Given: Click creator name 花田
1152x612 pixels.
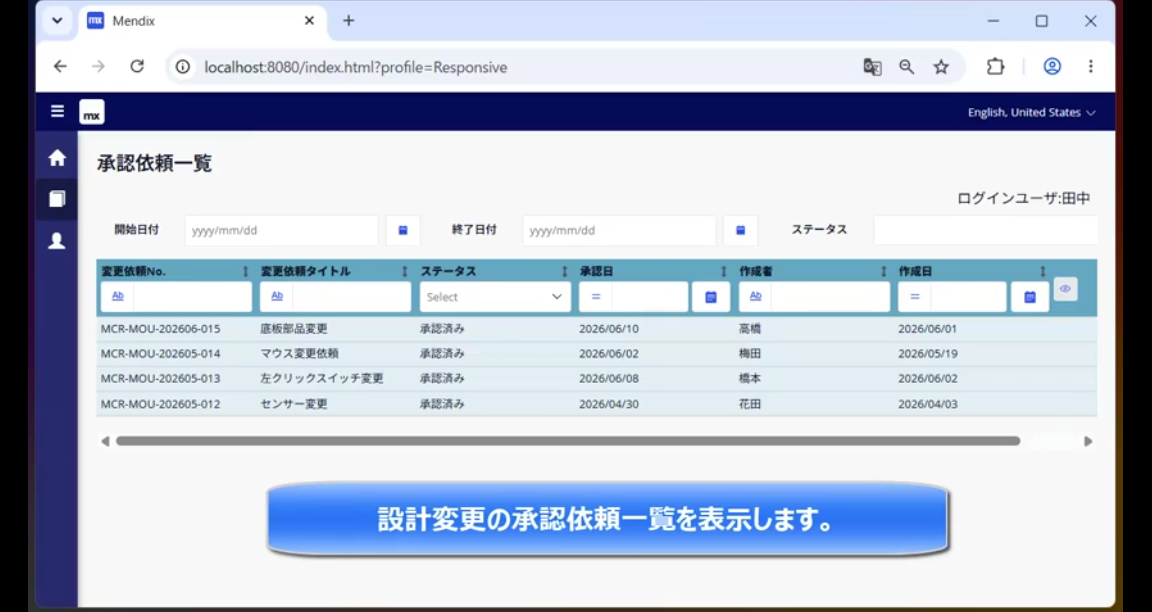Looking at the screenshot, I should [x=750, y=404].
